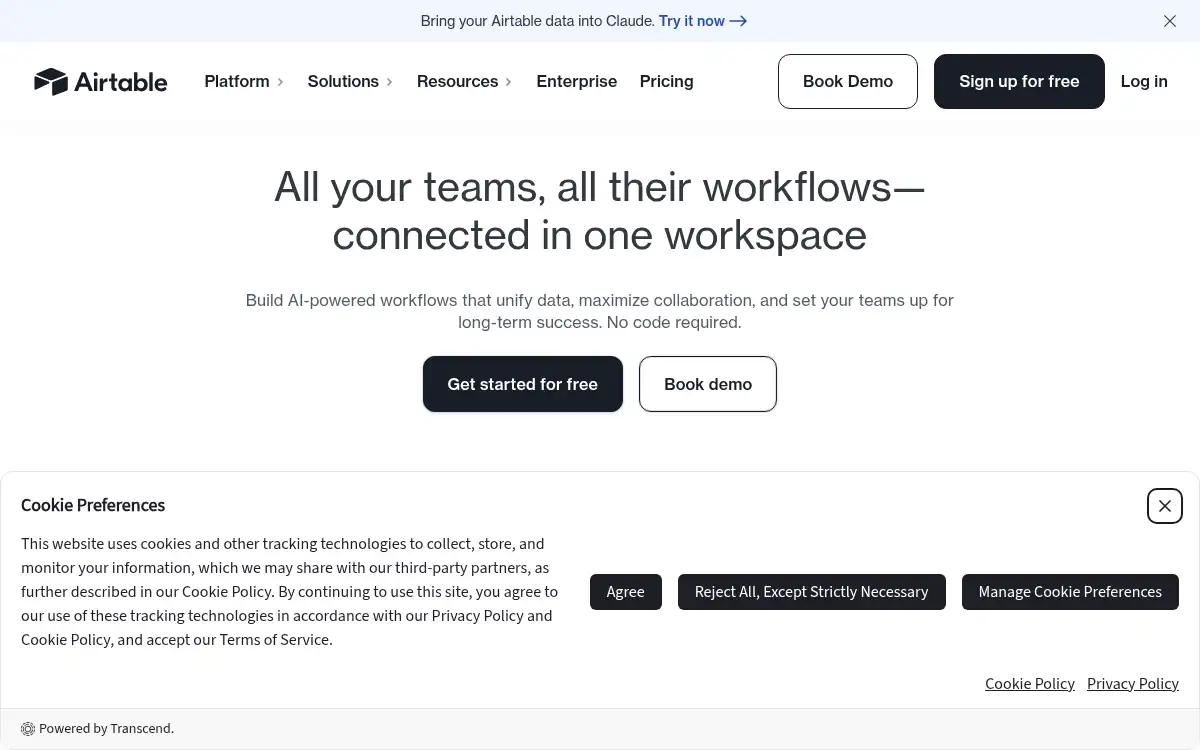The image size is (1200, 750).
Task: Click the Powered by Transcend text
Action: [x=107, y=729]
